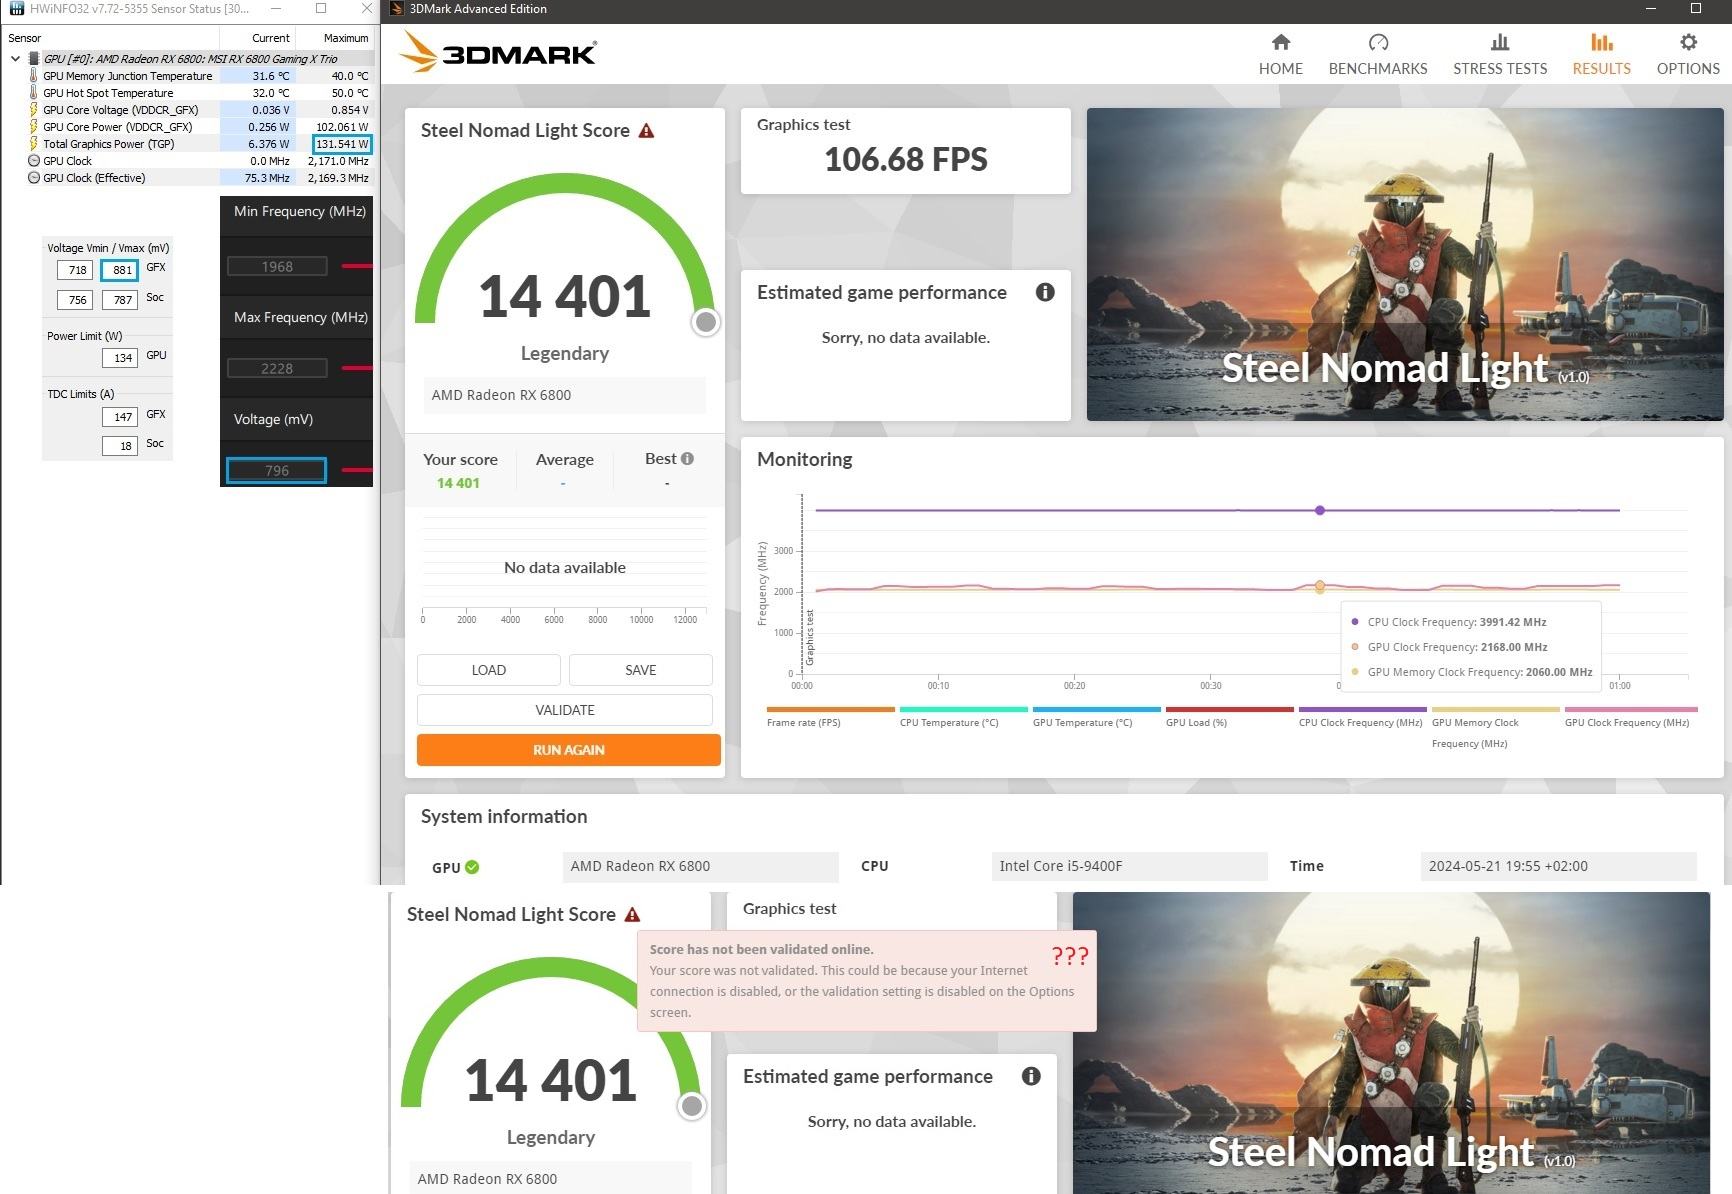Switch to the STRESS TESTS tab
This screenshot has height=1194, width=1732.
(x=1500, y=54)
